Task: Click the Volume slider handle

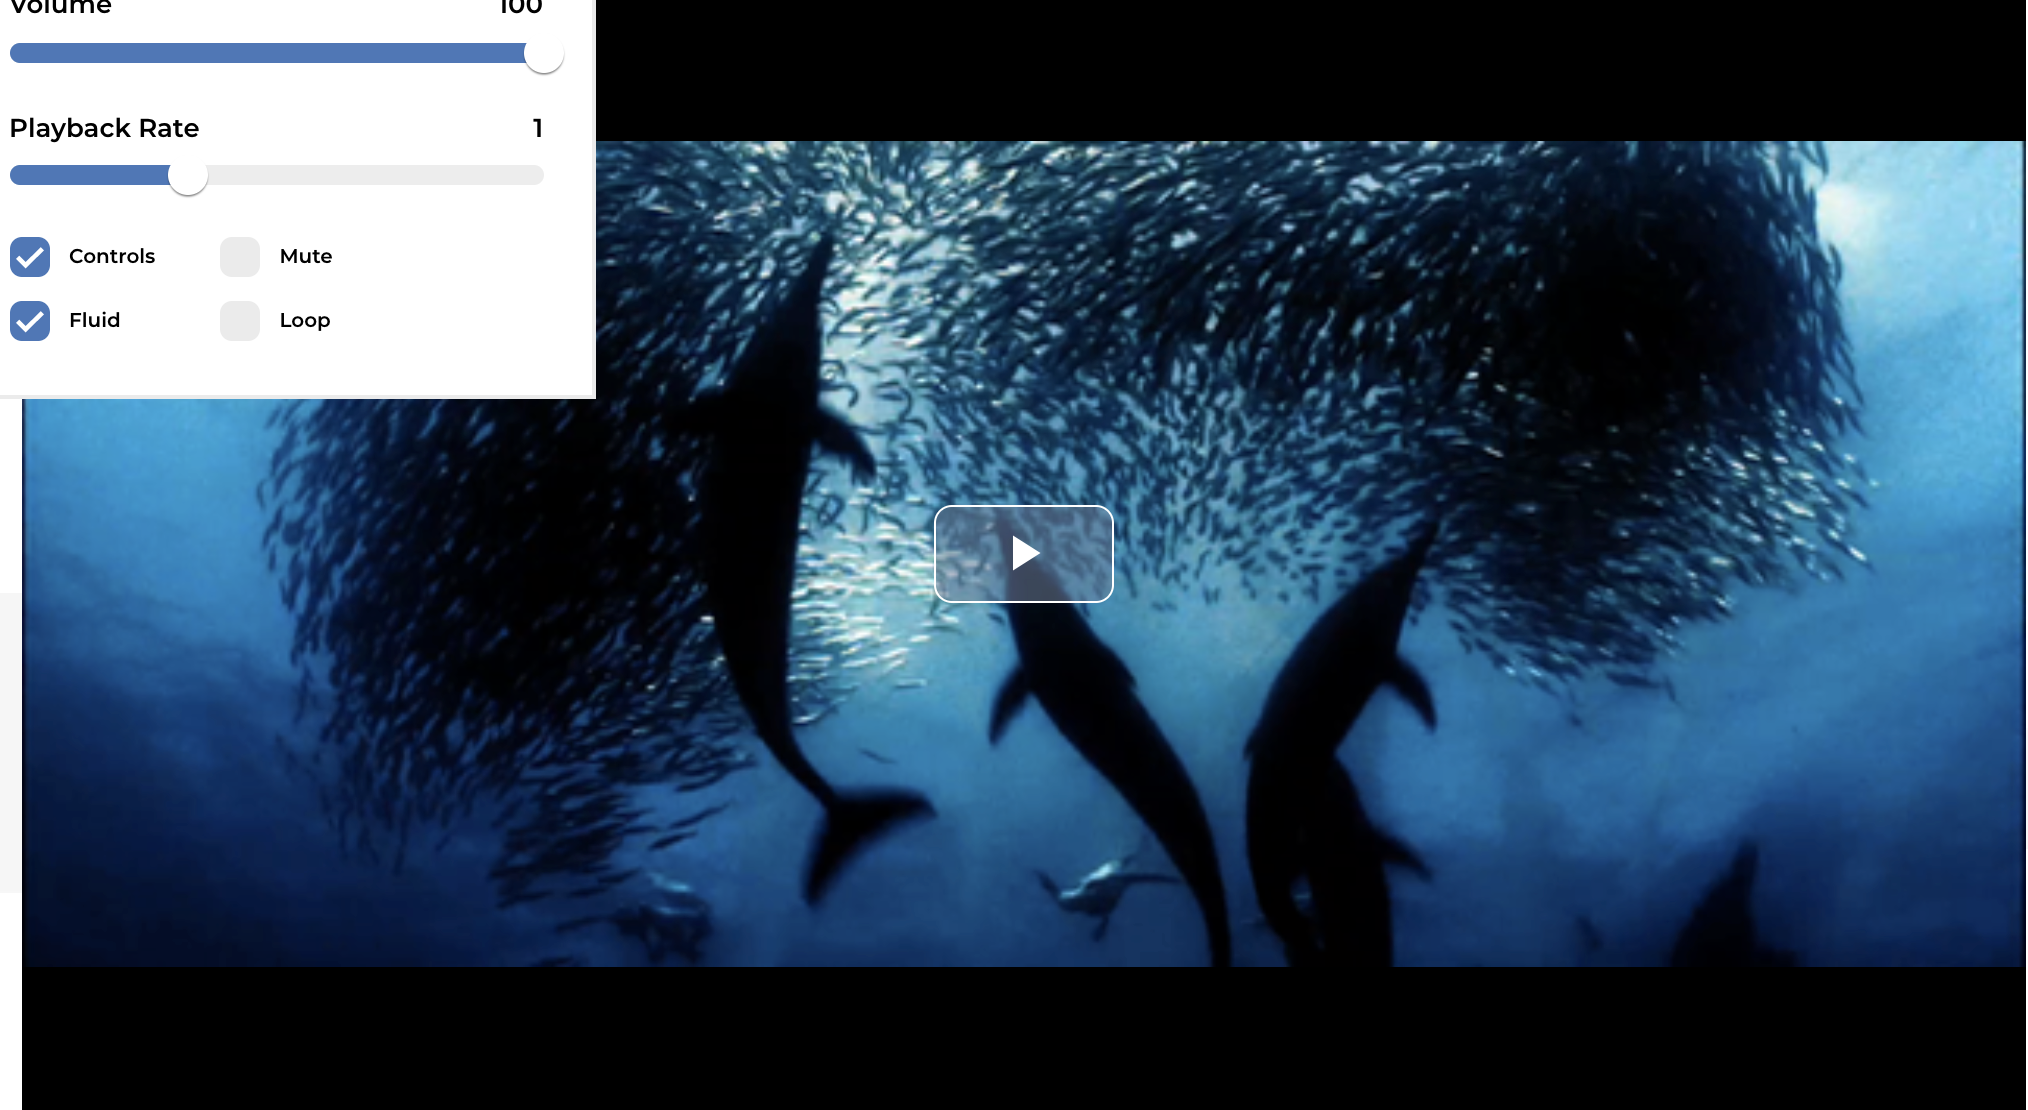Action: point(544,54)
